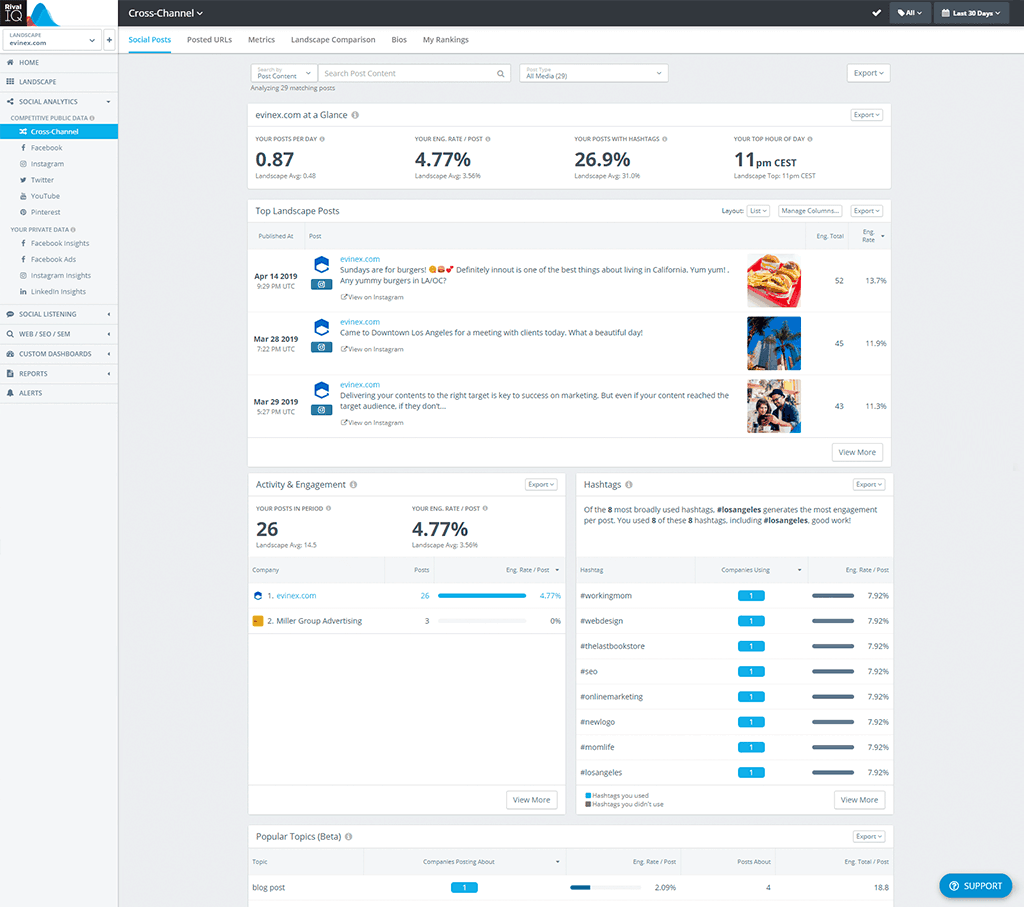Screen dimensions: 1024x907
Task: Show info for Your Top Hour of Day
Action: 810,139
